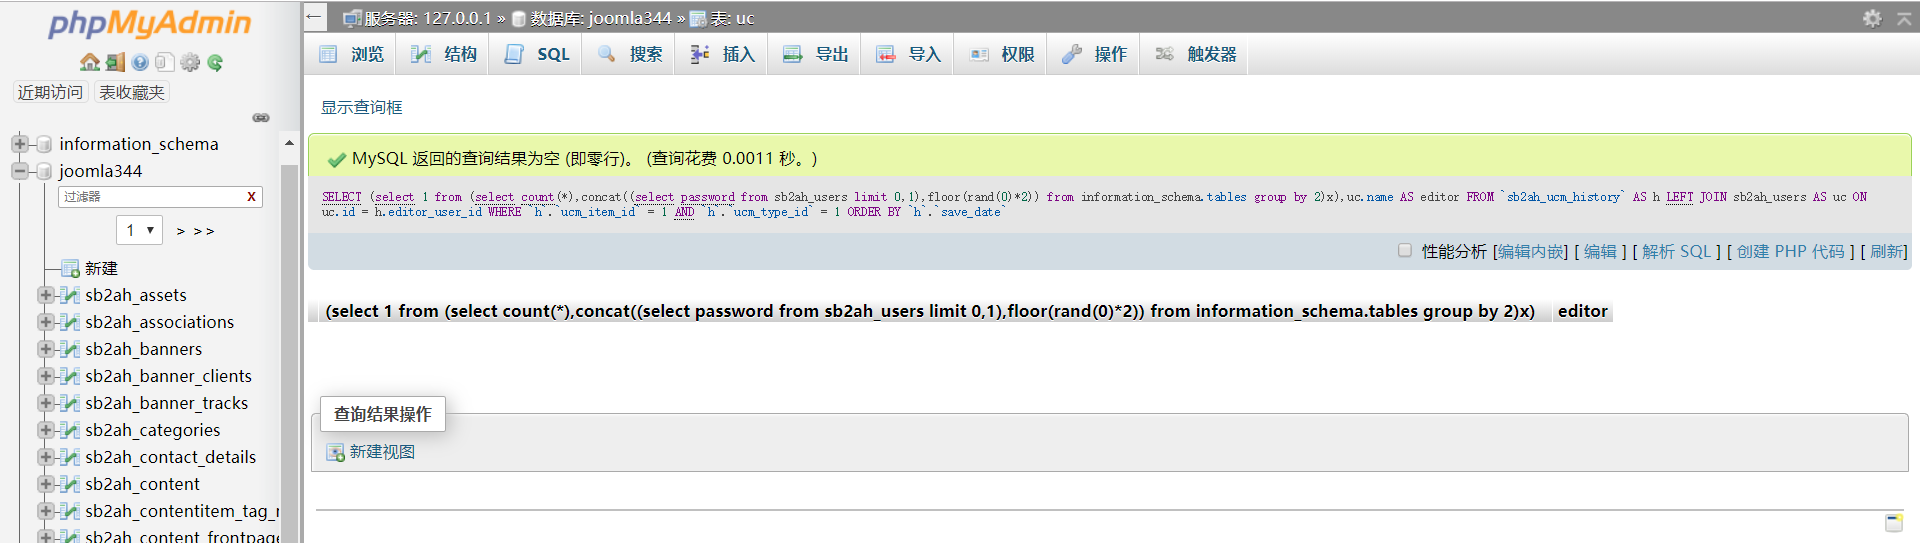Click the editor column header
Viewport: 1920px width, 543px height.
tap(1582, 311)
